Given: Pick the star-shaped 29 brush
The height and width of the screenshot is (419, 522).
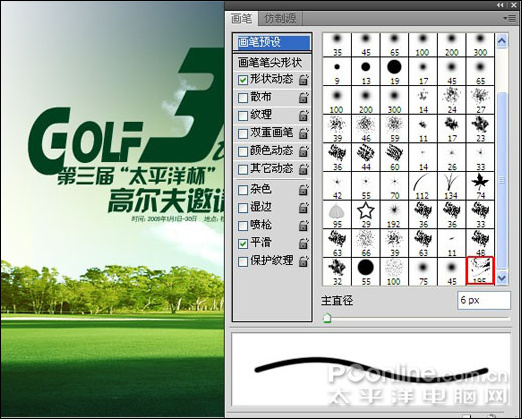Looking at the screenshot, I should click(x=366, y=214).
